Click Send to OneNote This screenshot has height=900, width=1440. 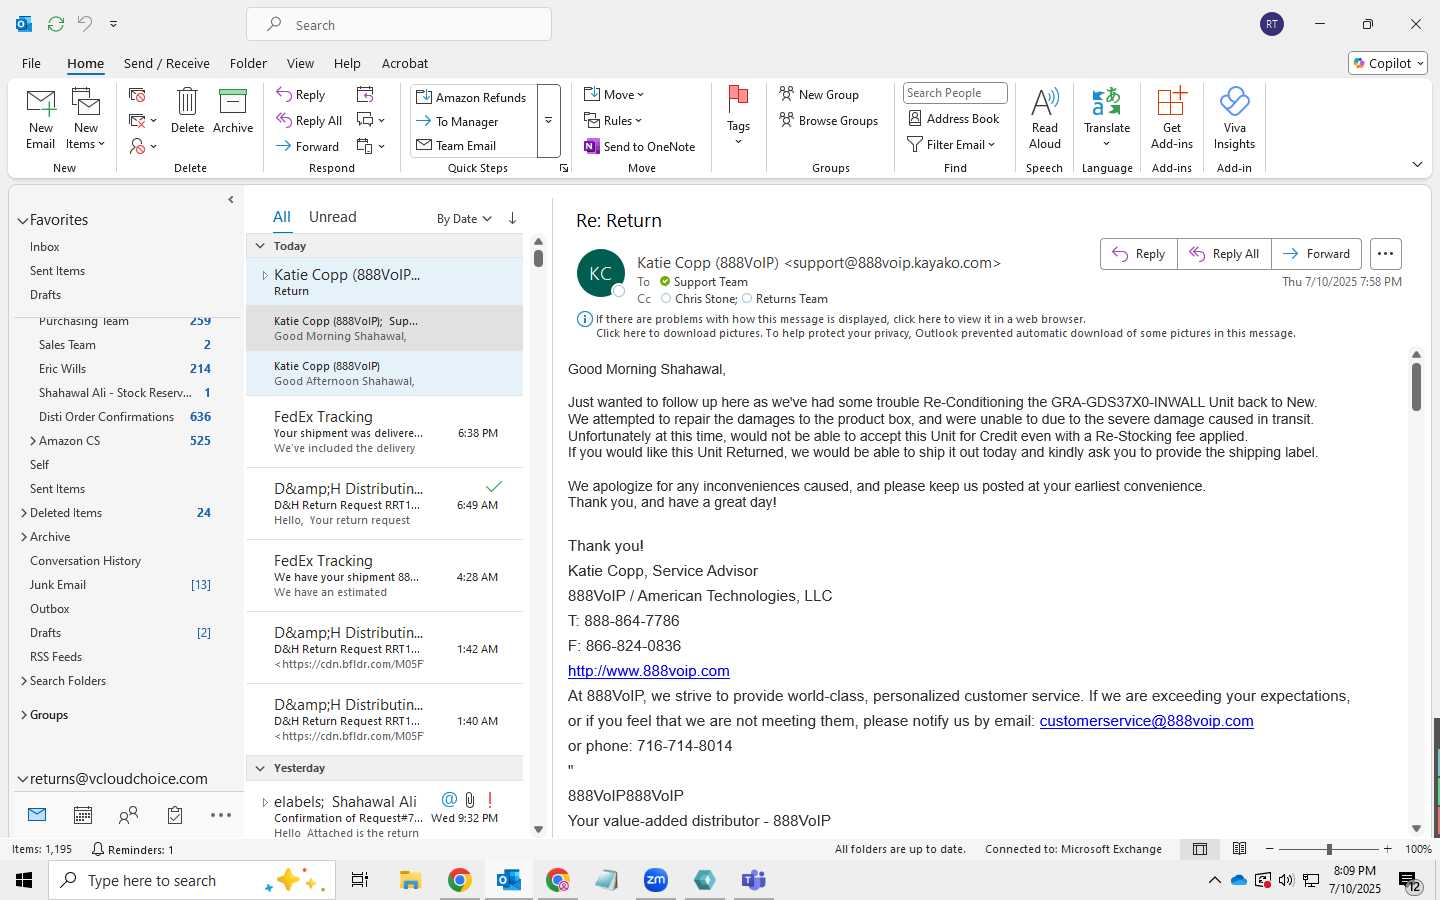point(640,146)
